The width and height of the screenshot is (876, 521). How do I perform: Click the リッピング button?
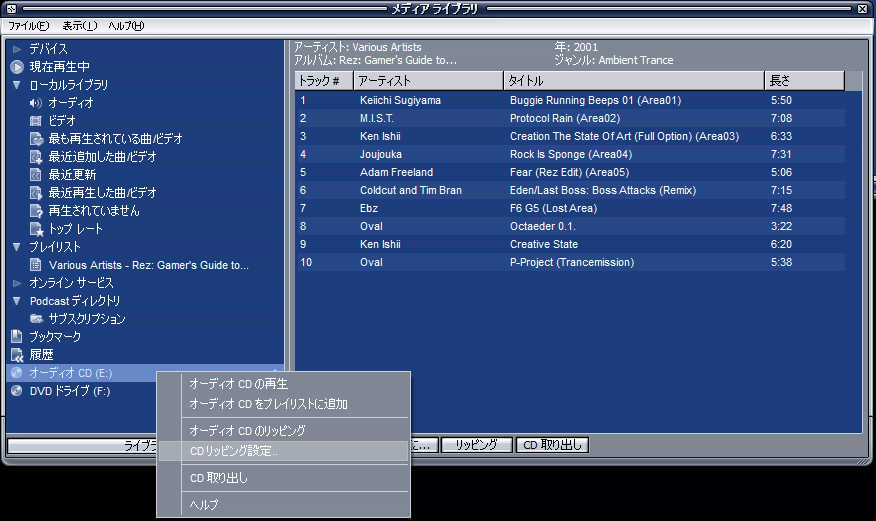(477, 445)
